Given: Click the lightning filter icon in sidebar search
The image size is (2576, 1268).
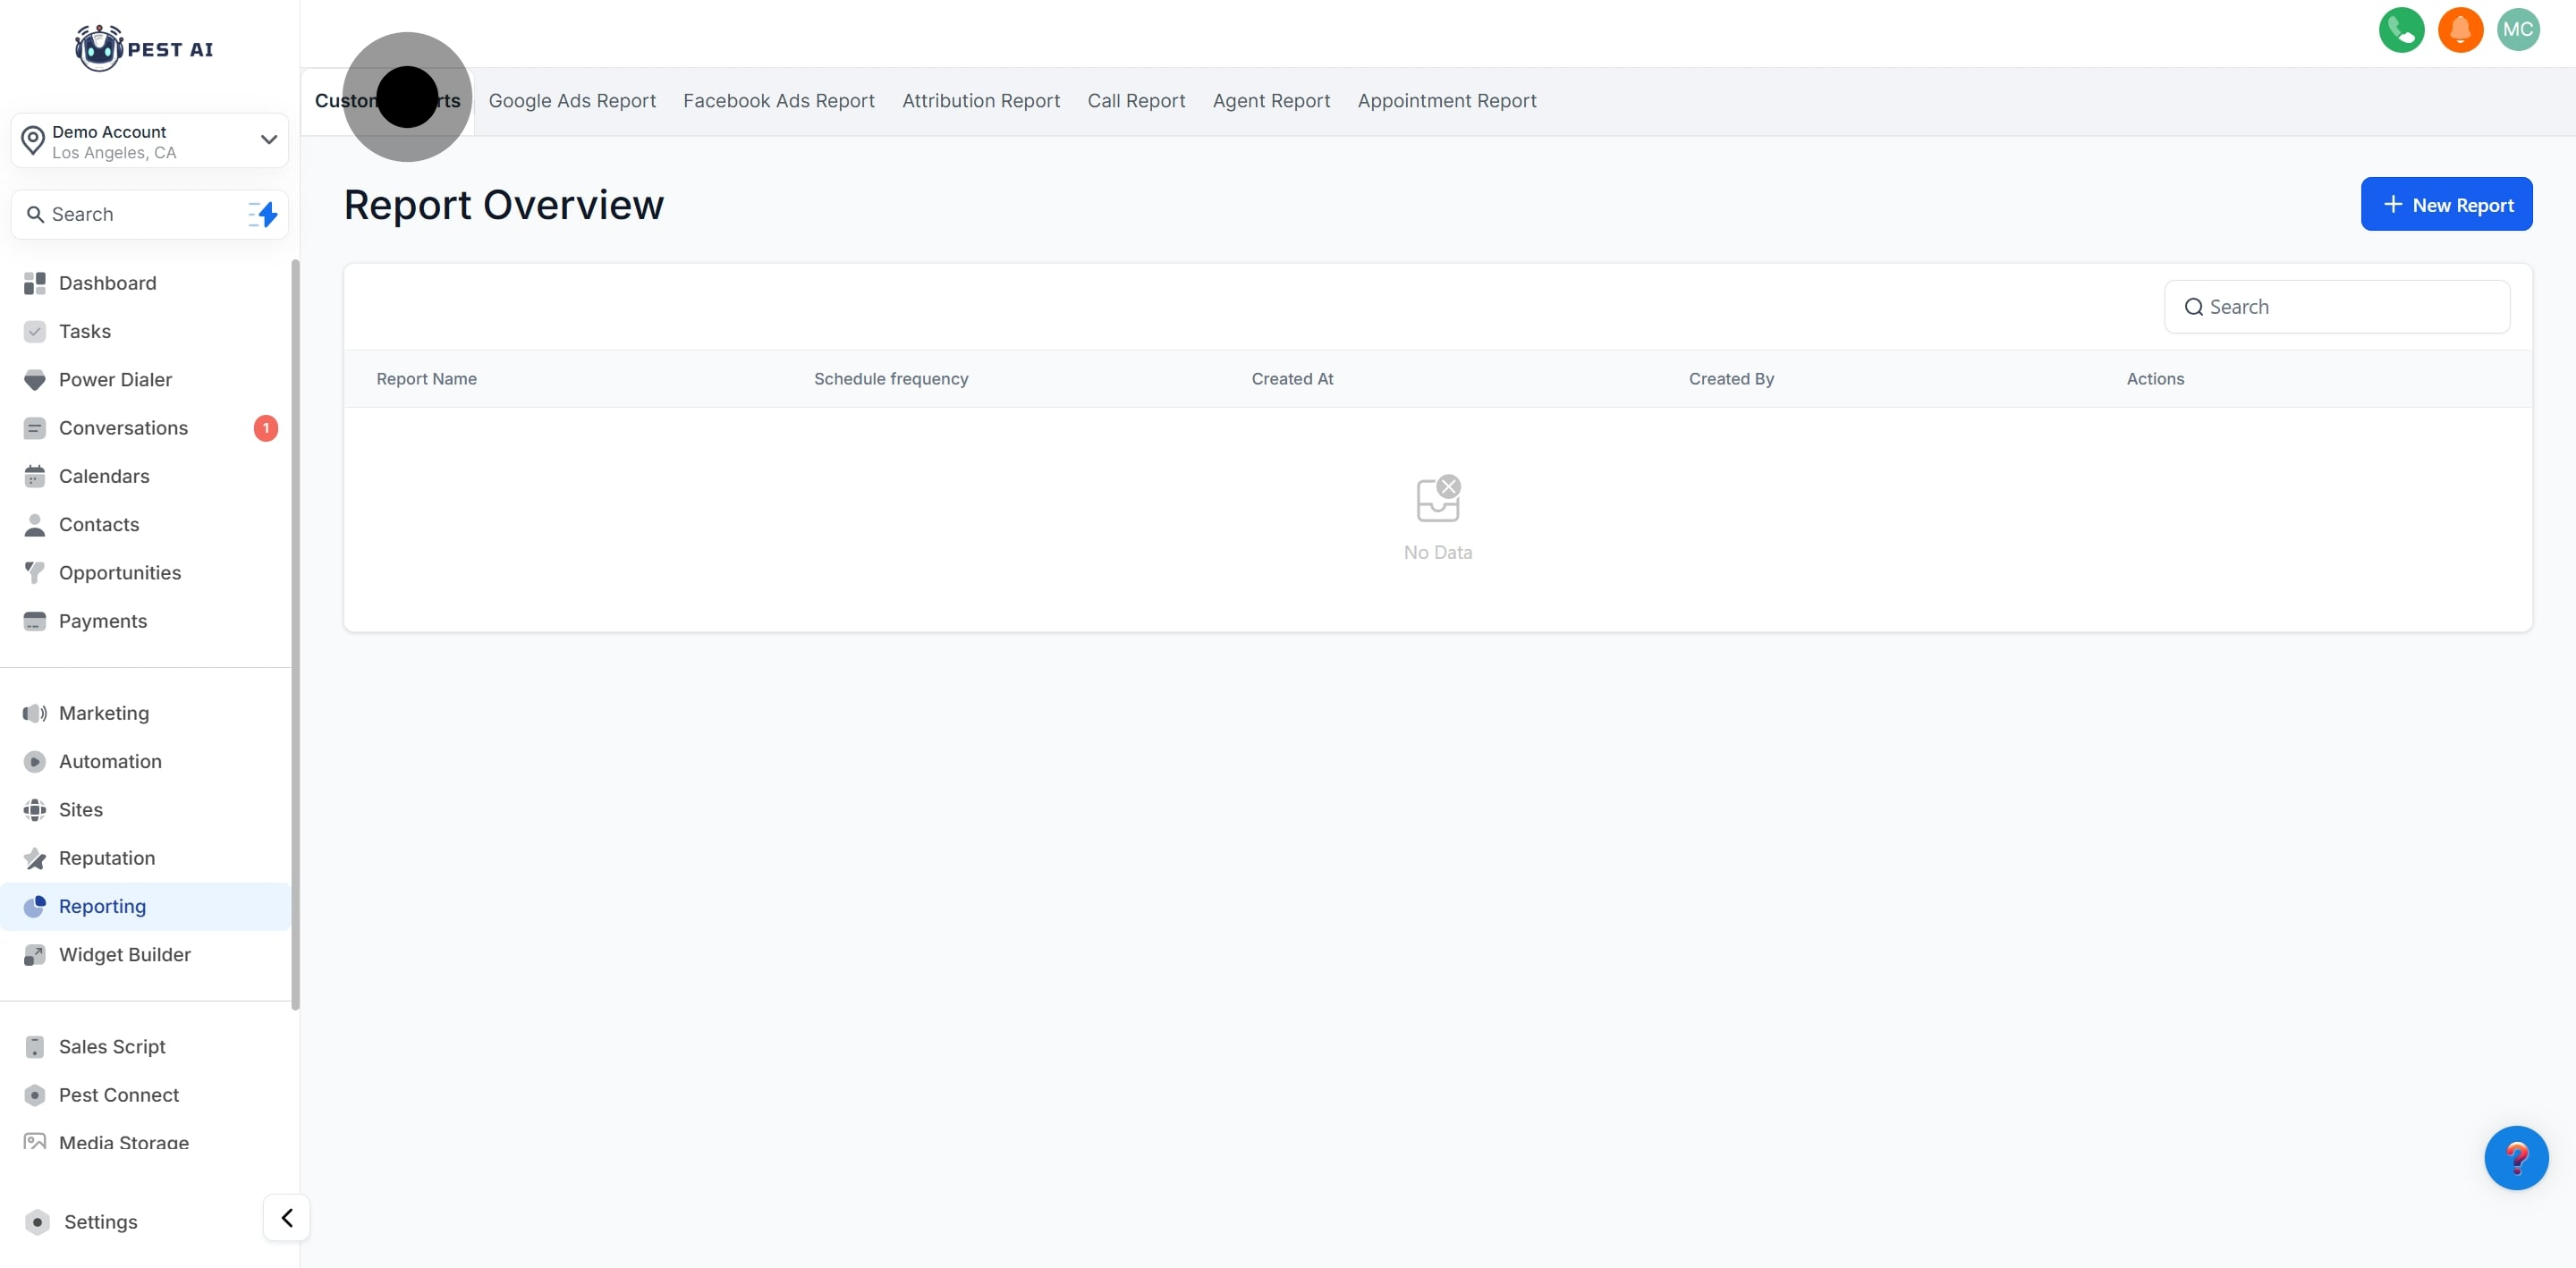Looking at the screenshot, I should (262, 214).
